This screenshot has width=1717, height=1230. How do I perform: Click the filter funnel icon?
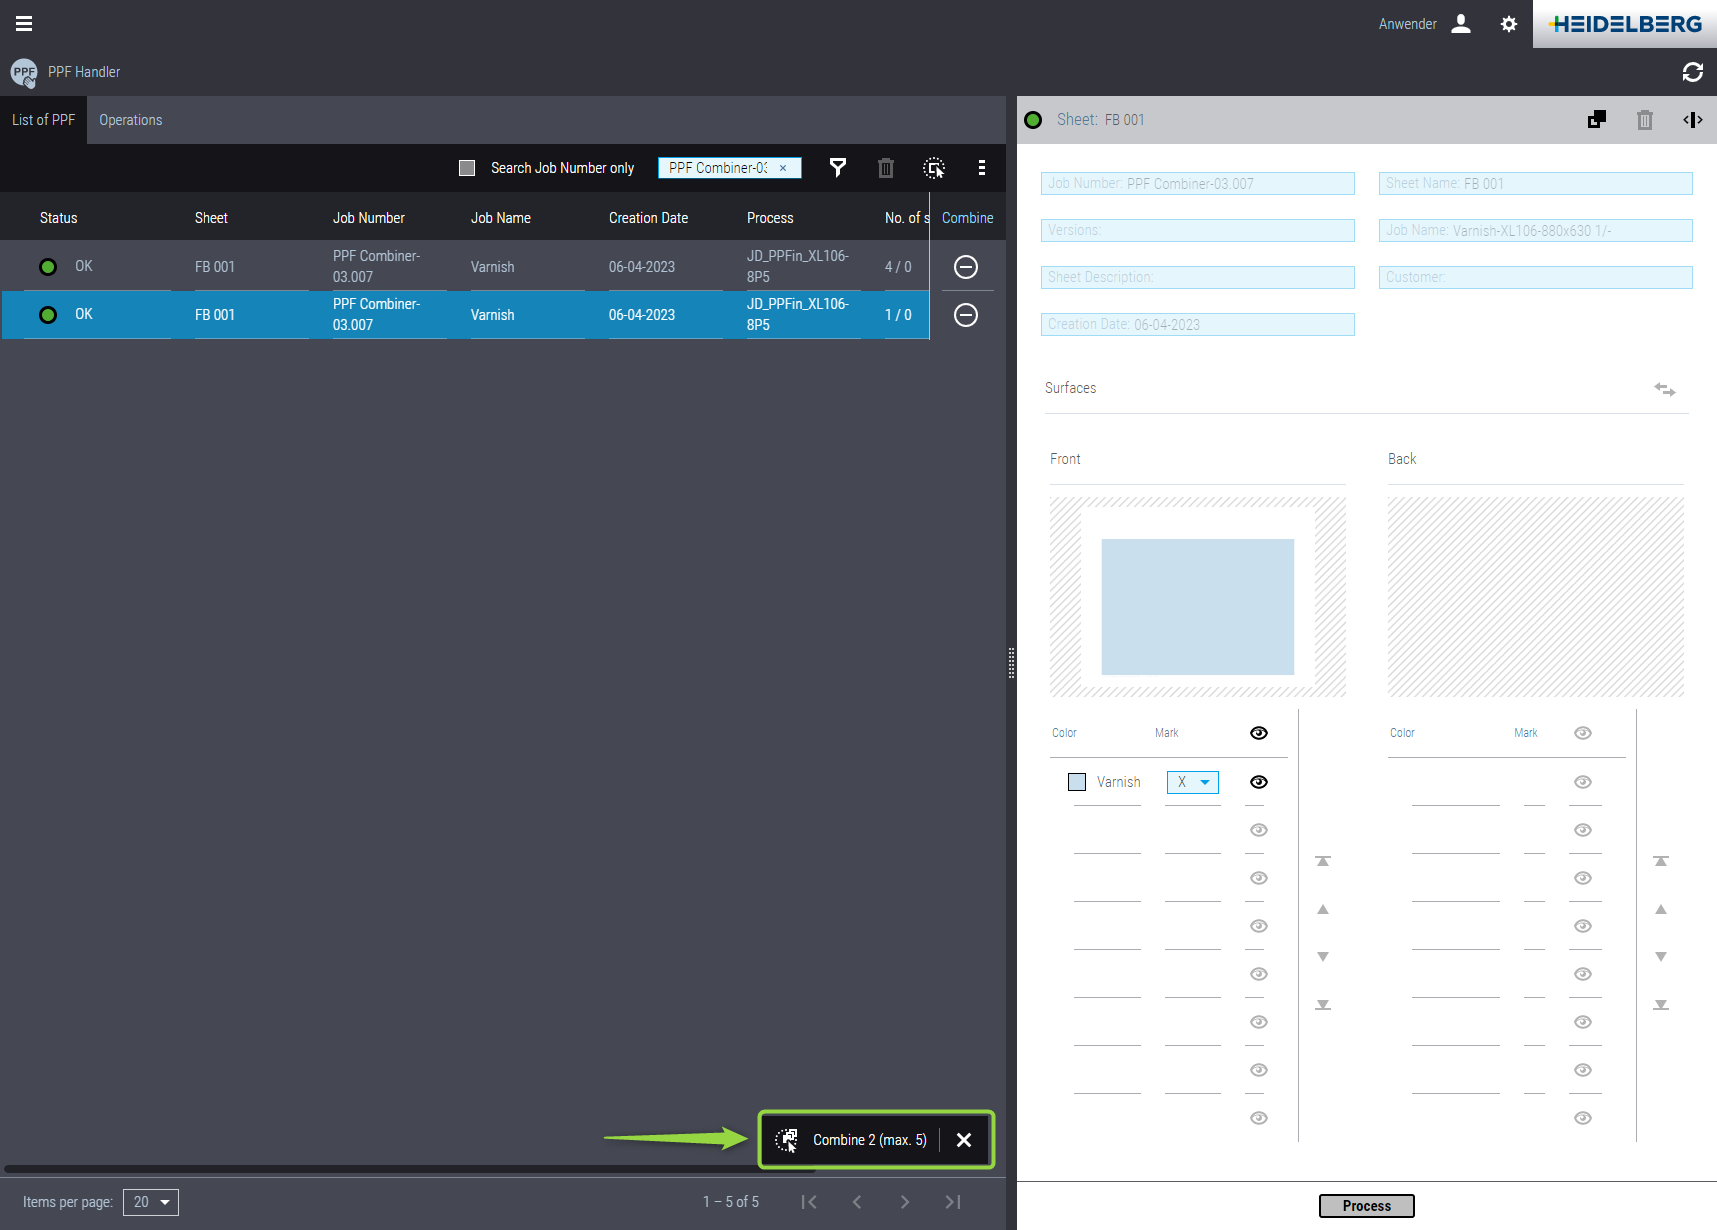838,168
